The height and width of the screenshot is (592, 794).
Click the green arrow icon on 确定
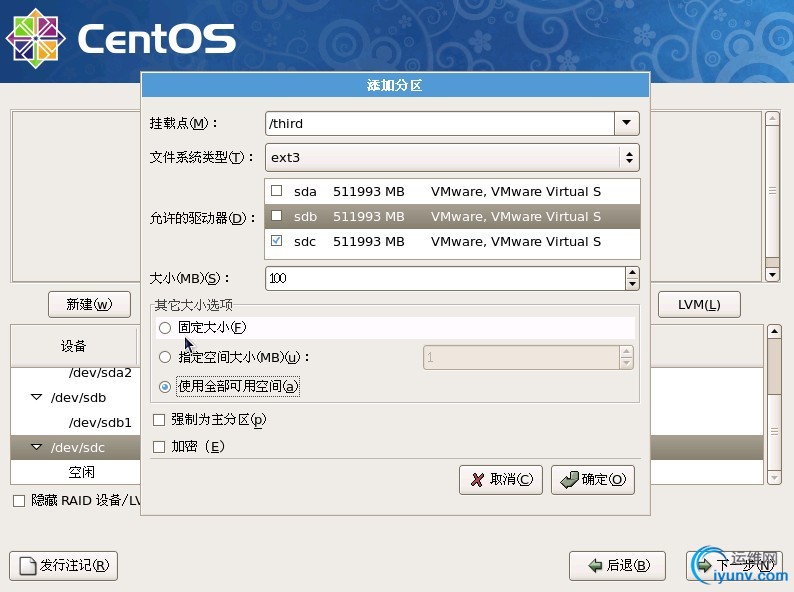click(x=569, y=480)
